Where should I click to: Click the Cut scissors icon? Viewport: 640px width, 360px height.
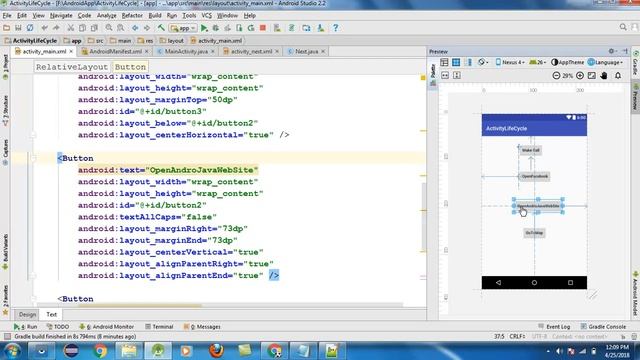pos(70,28)
